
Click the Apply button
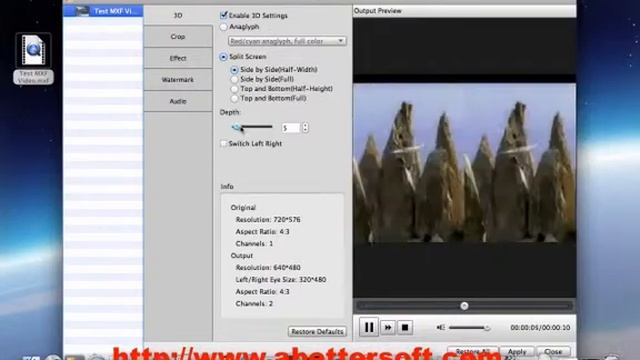pos(517,351)
